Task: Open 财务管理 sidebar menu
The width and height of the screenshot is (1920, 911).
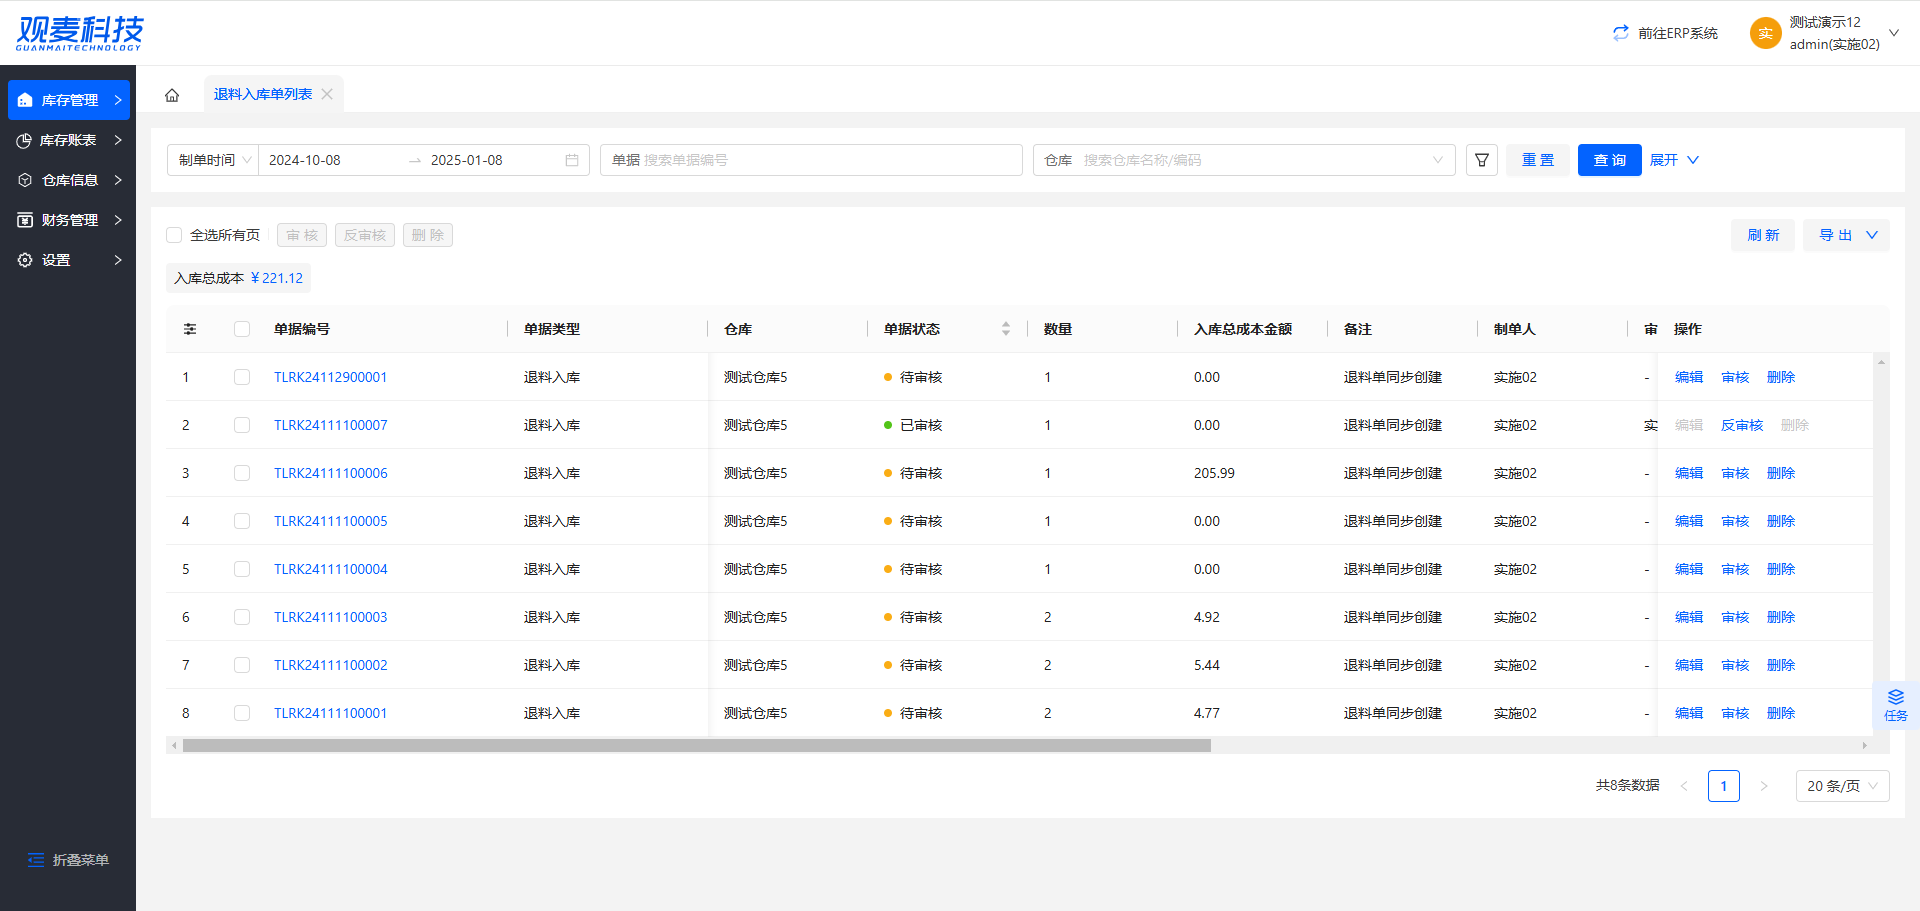Action: (68, 220)
